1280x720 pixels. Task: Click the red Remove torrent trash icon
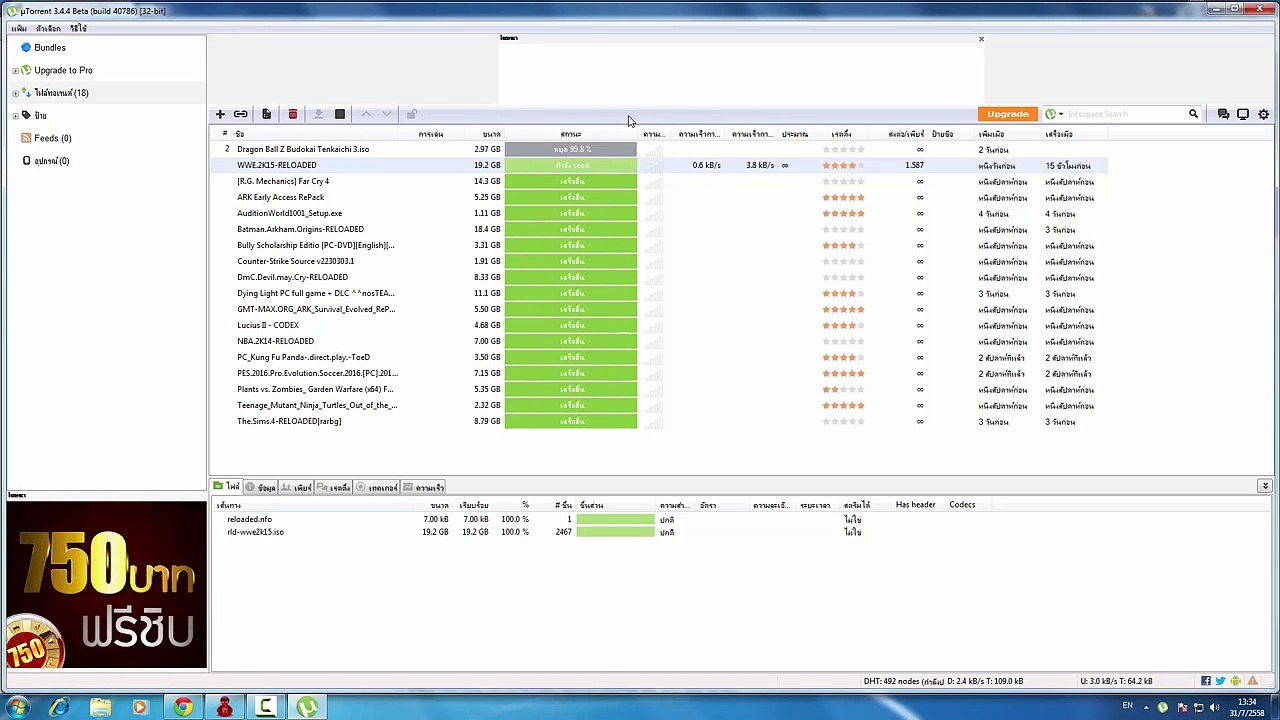292,114
